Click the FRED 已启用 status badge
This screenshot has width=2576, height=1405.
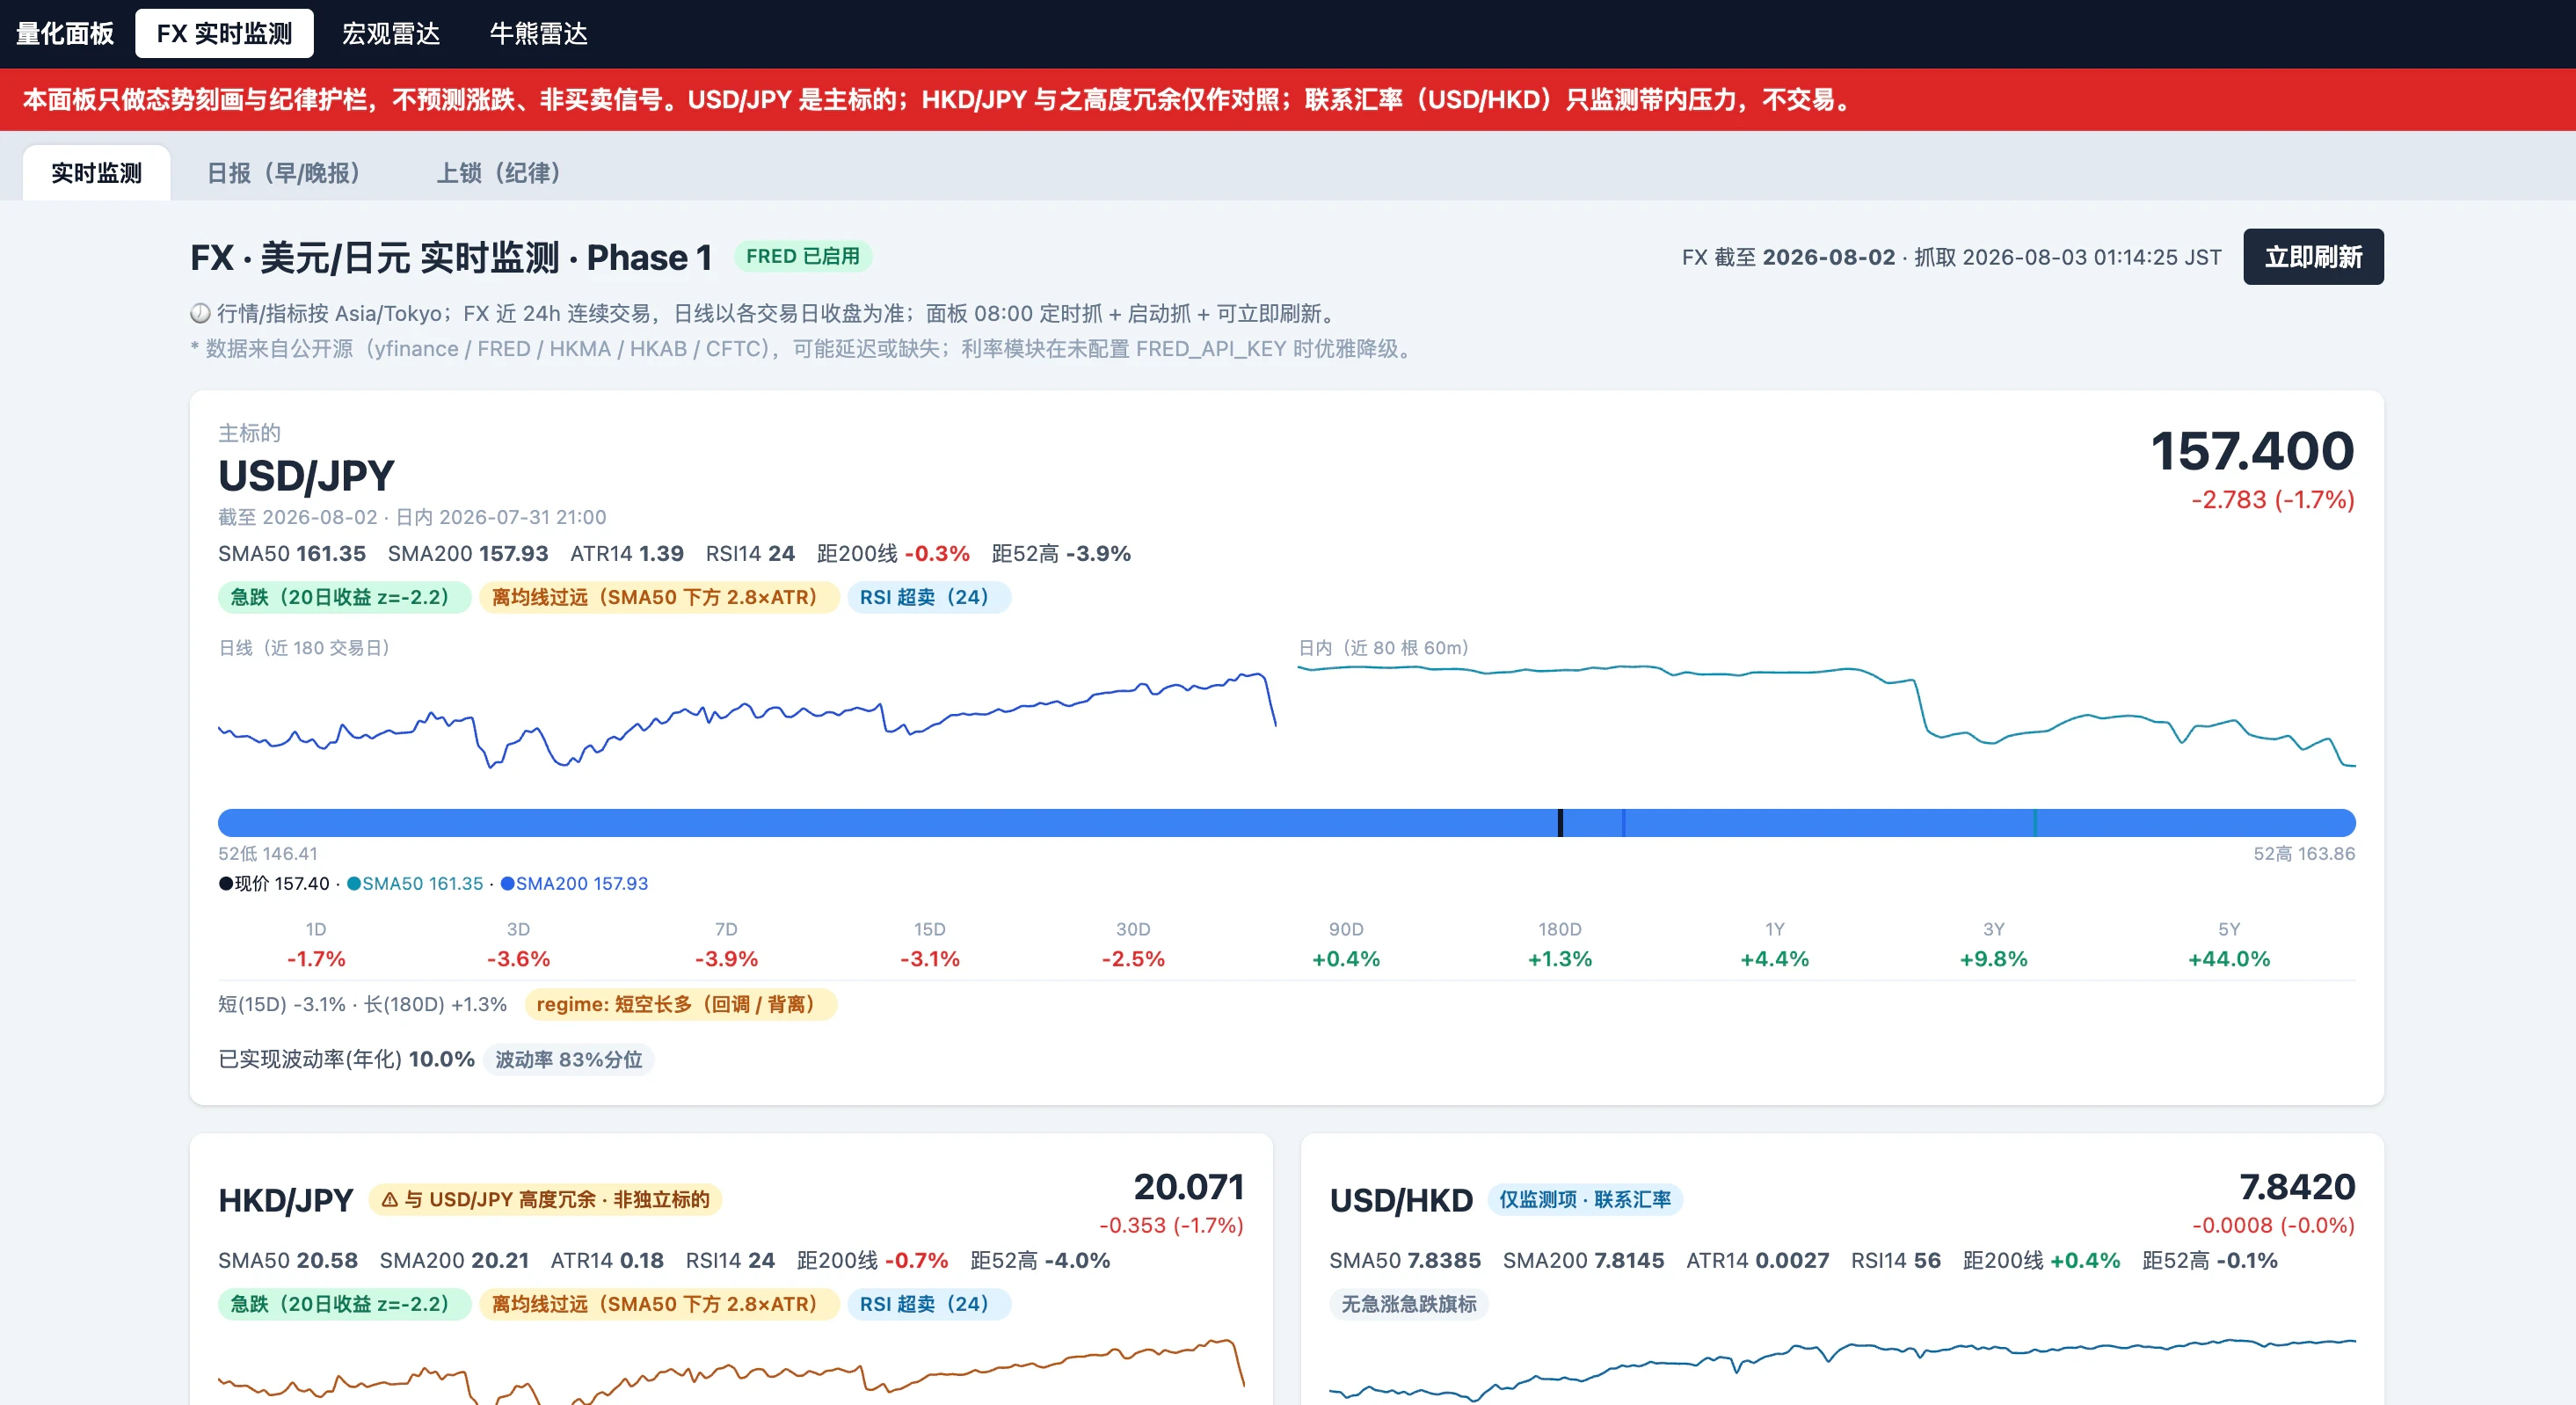803,256
